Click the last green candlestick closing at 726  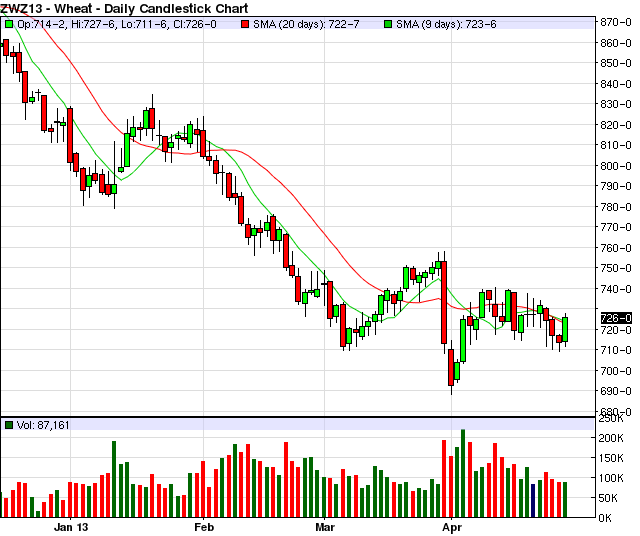(x=565, y=329)
